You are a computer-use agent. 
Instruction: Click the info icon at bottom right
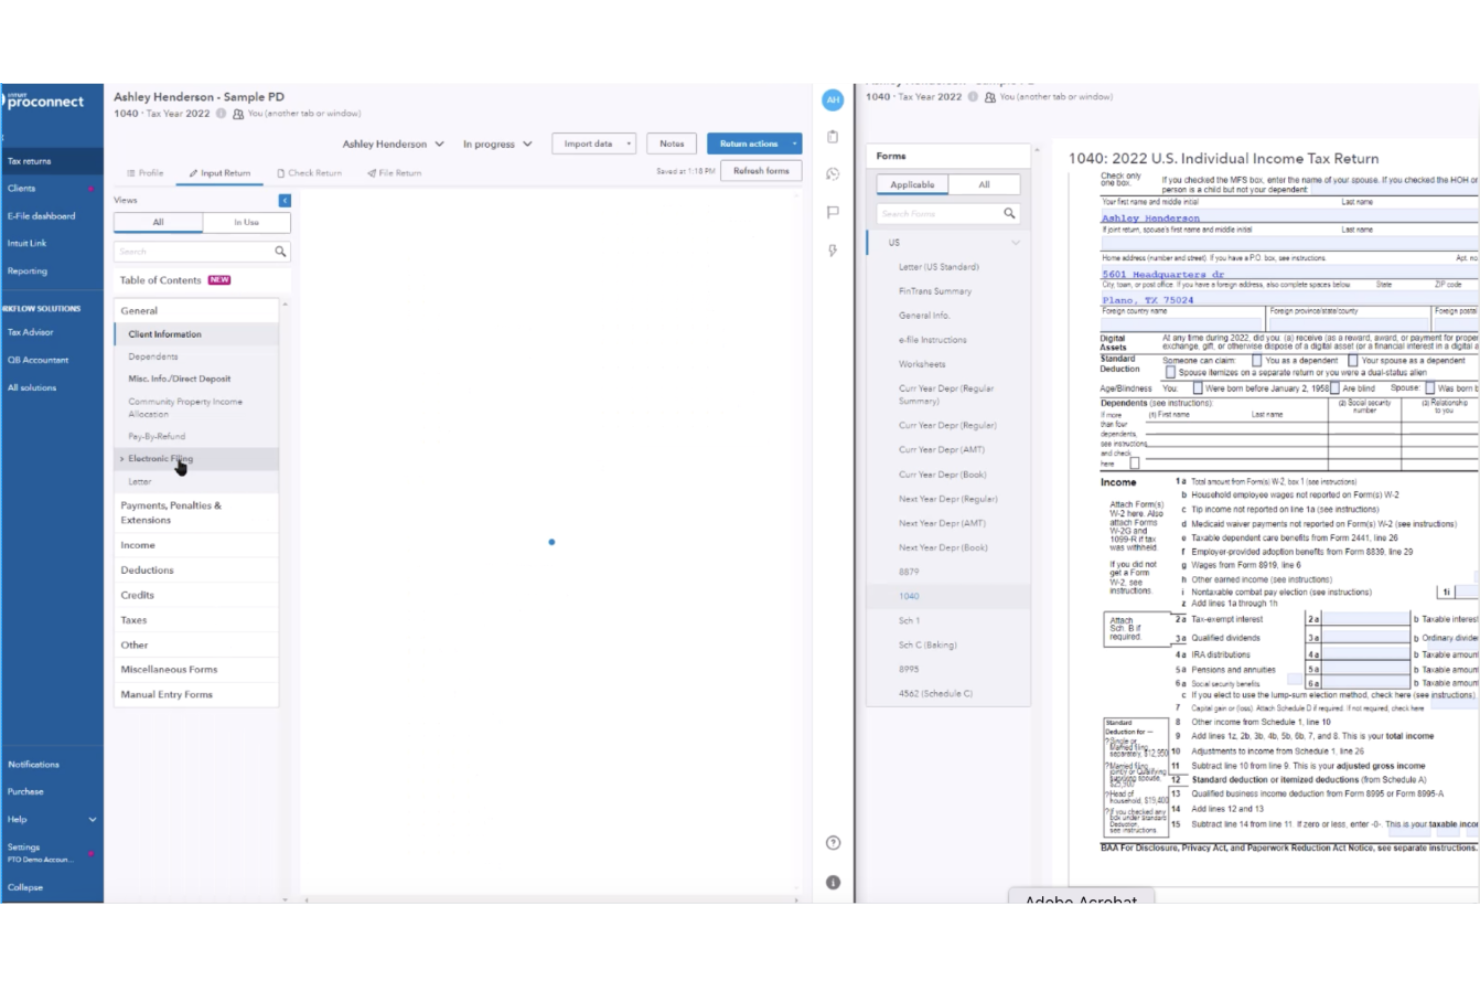click(x=832, y=881)
